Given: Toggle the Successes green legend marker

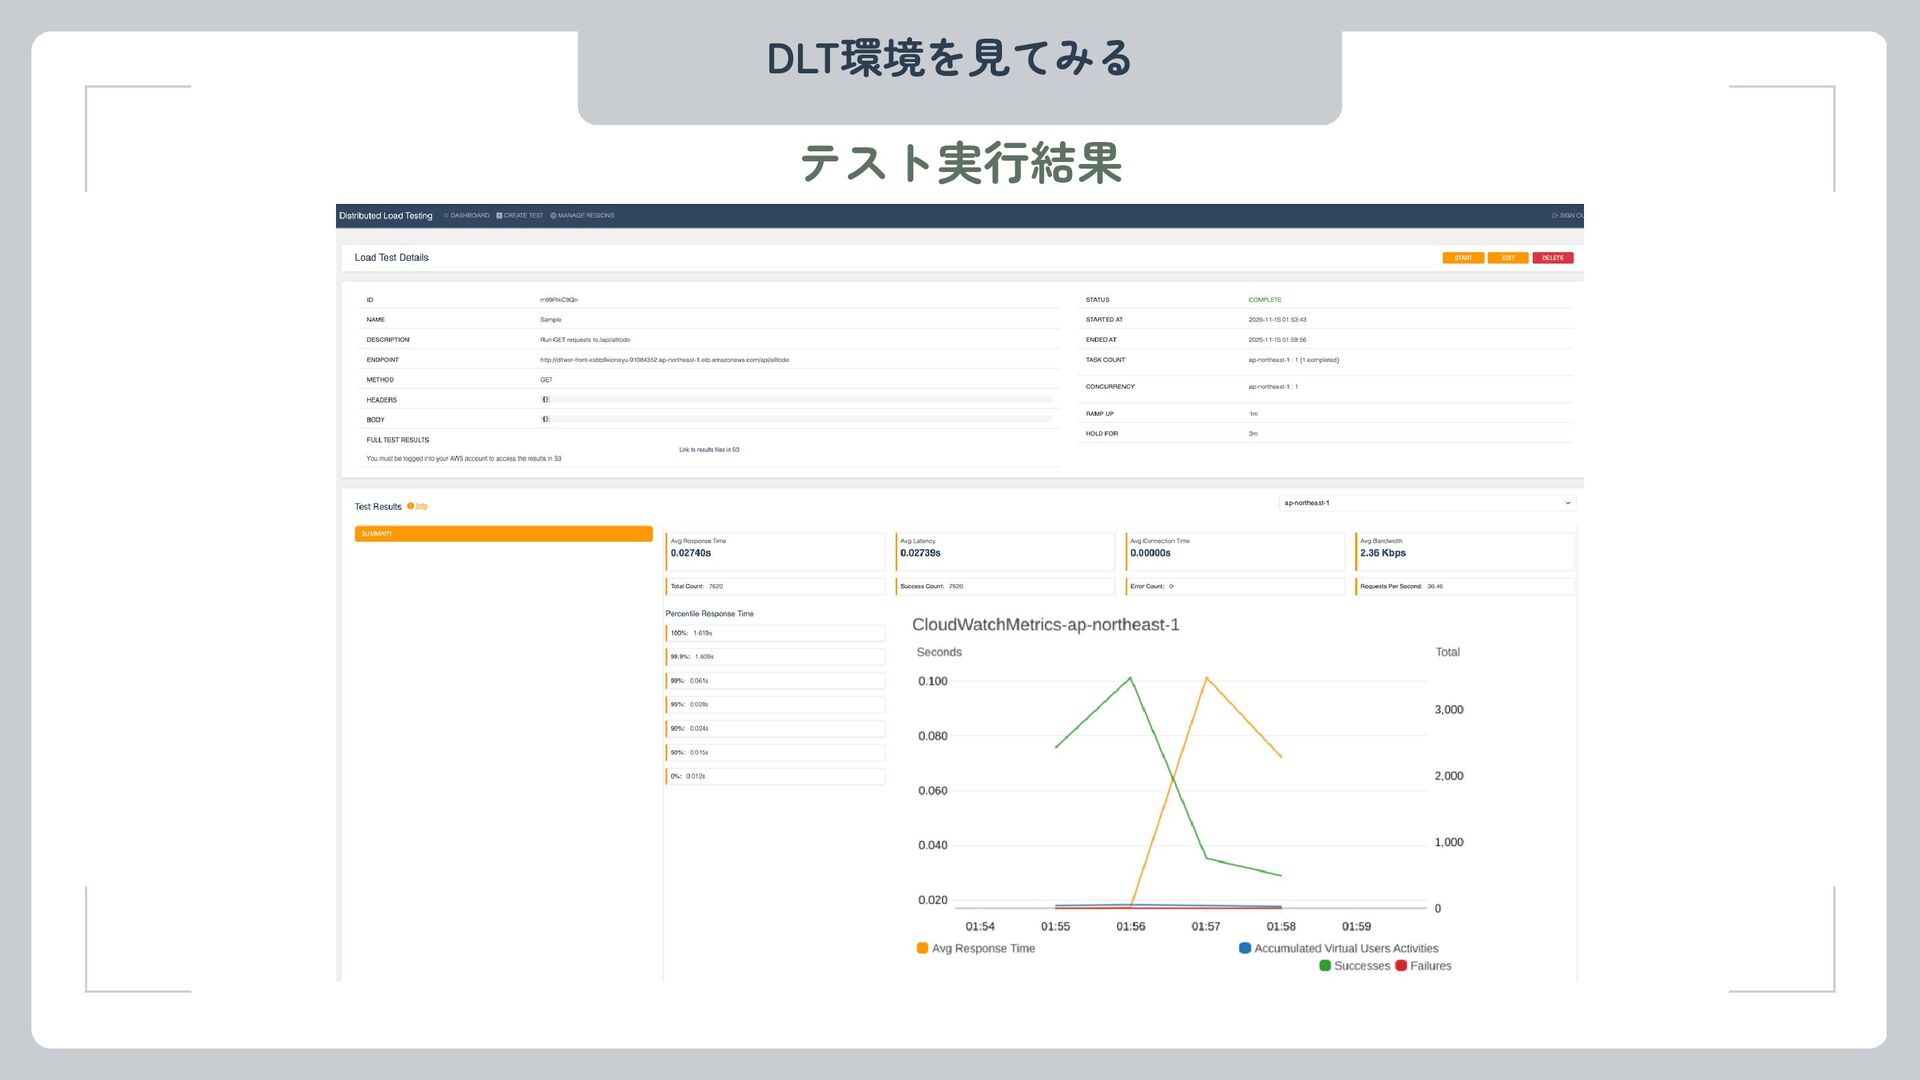Looking at the screenshot, I should tap(1325, 966).
